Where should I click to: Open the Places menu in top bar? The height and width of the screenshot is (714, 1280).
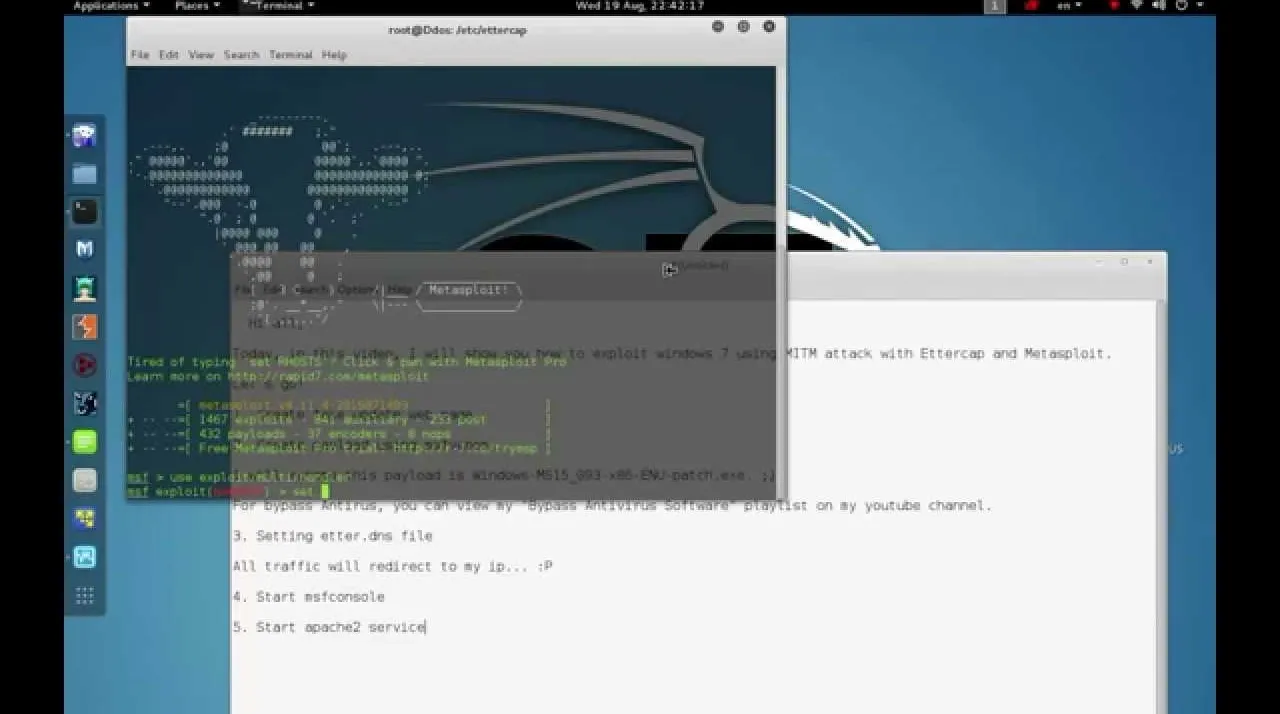click(x=196, y=6)
